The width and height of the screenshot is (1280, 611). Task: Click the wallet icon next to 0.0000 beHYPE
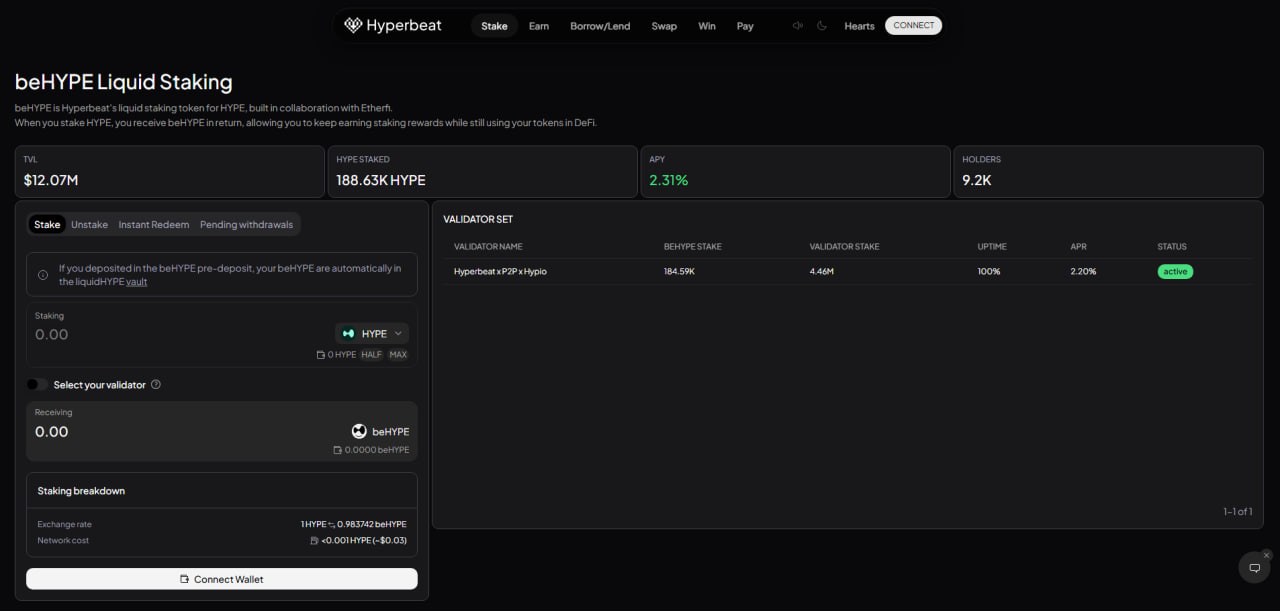[338, 450]
